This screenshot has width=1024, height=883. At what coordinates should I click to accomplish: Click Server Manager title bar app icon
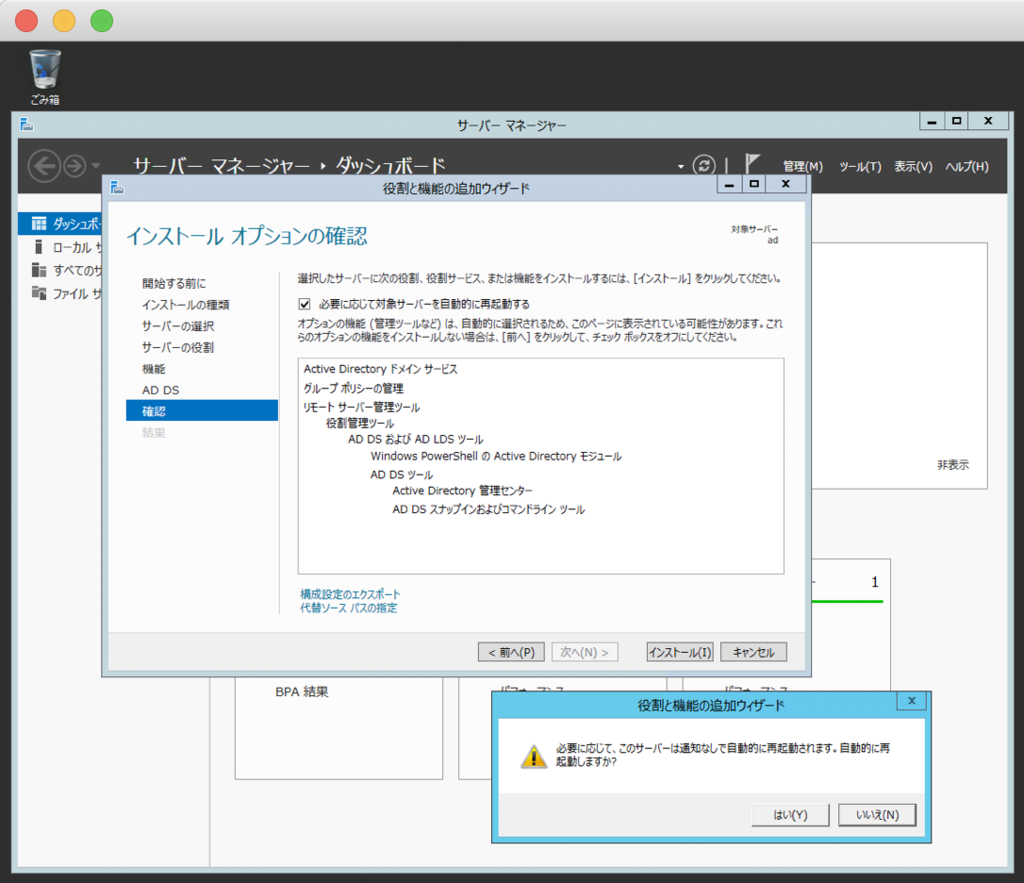point(27,123)
